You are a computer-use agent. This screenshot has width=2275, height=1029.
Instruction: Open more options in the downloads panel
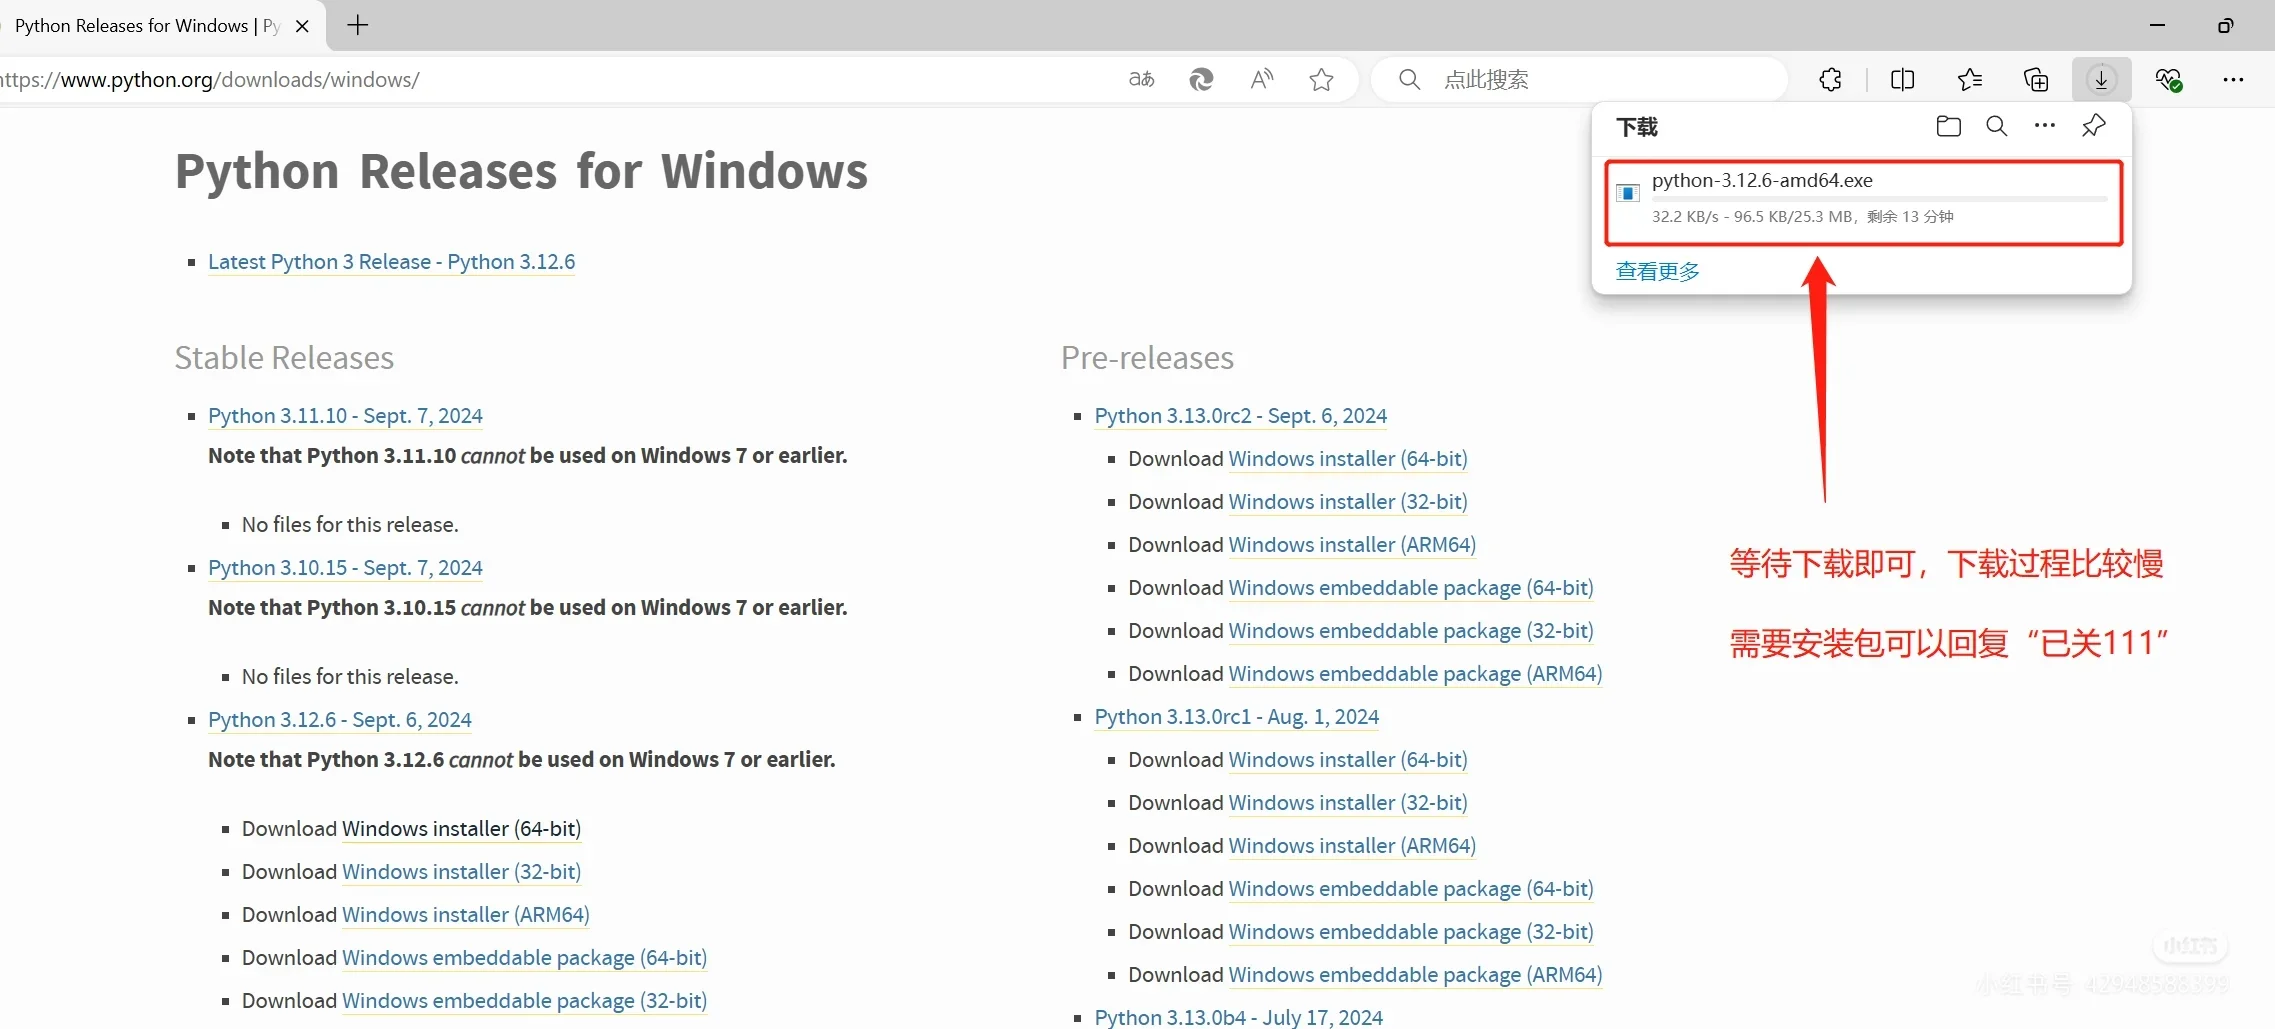(2045, 126)
